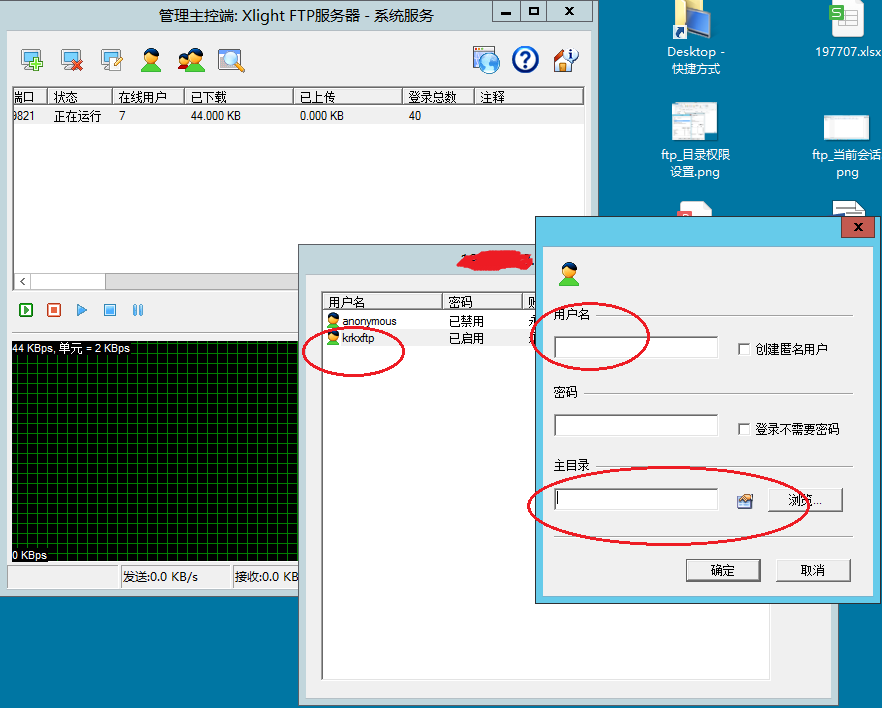This screenshot has height=708, width=882.
Task: Open the user list icon
Action: [x=151, y=60]
